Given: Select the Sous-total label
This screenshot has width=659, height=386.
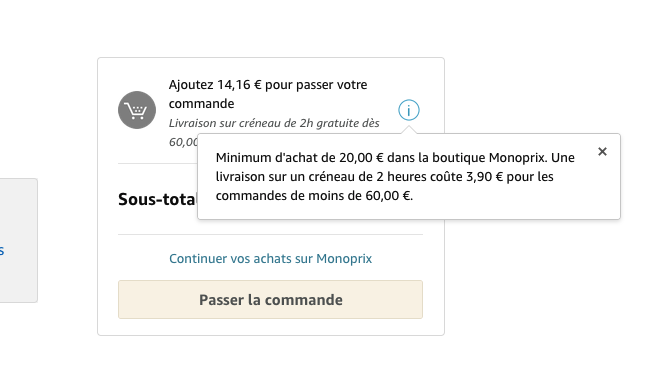Looking at the screenshot, I should tap(157, 199).
